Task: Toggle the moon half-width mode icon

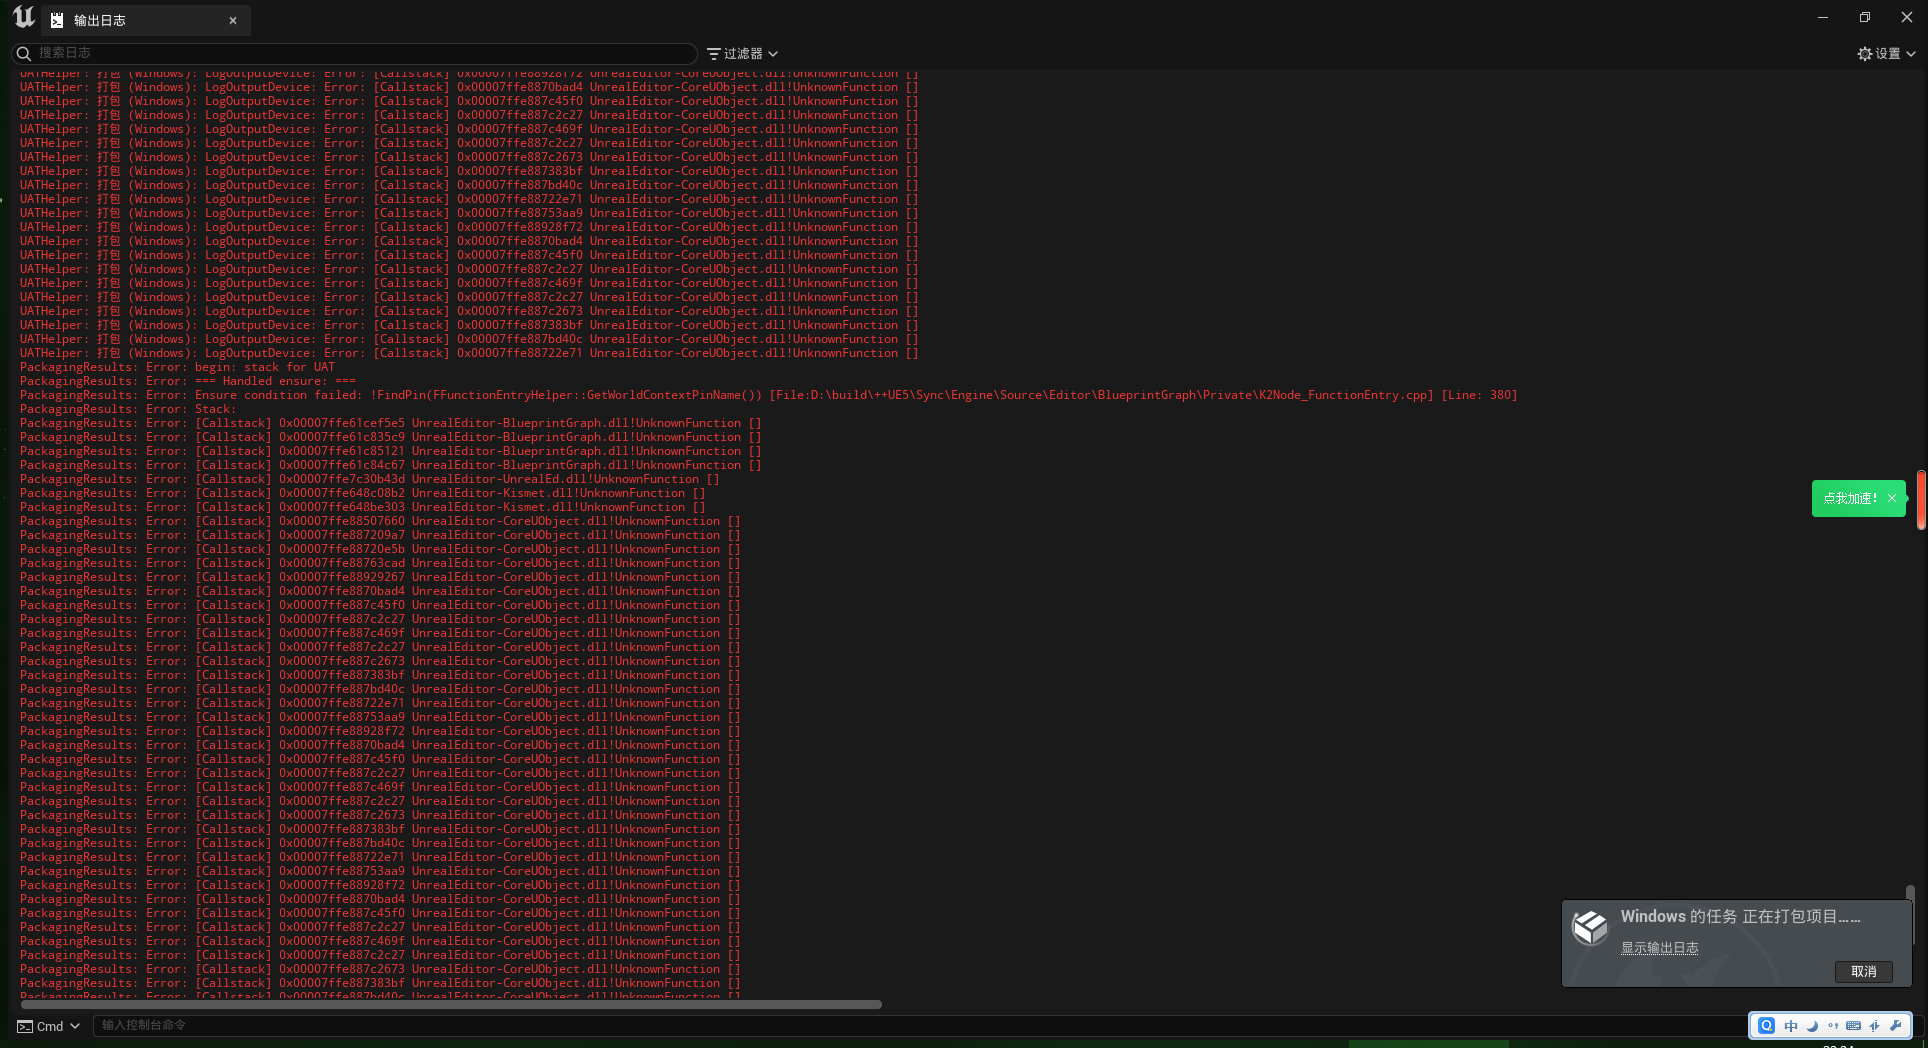Action: click(x=1812, y=1026)
